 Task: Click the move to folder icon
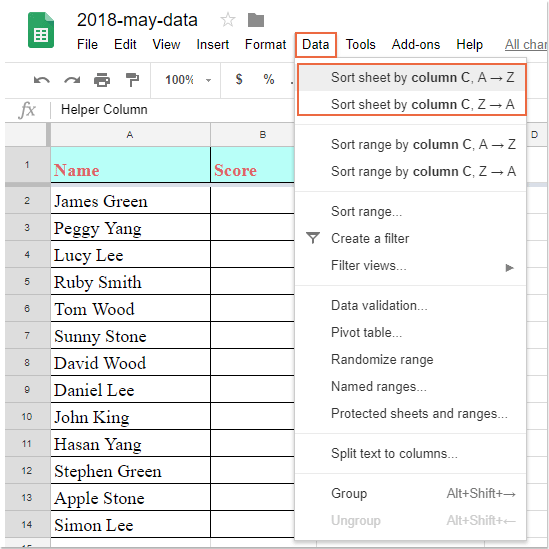[x=256, y=20]
